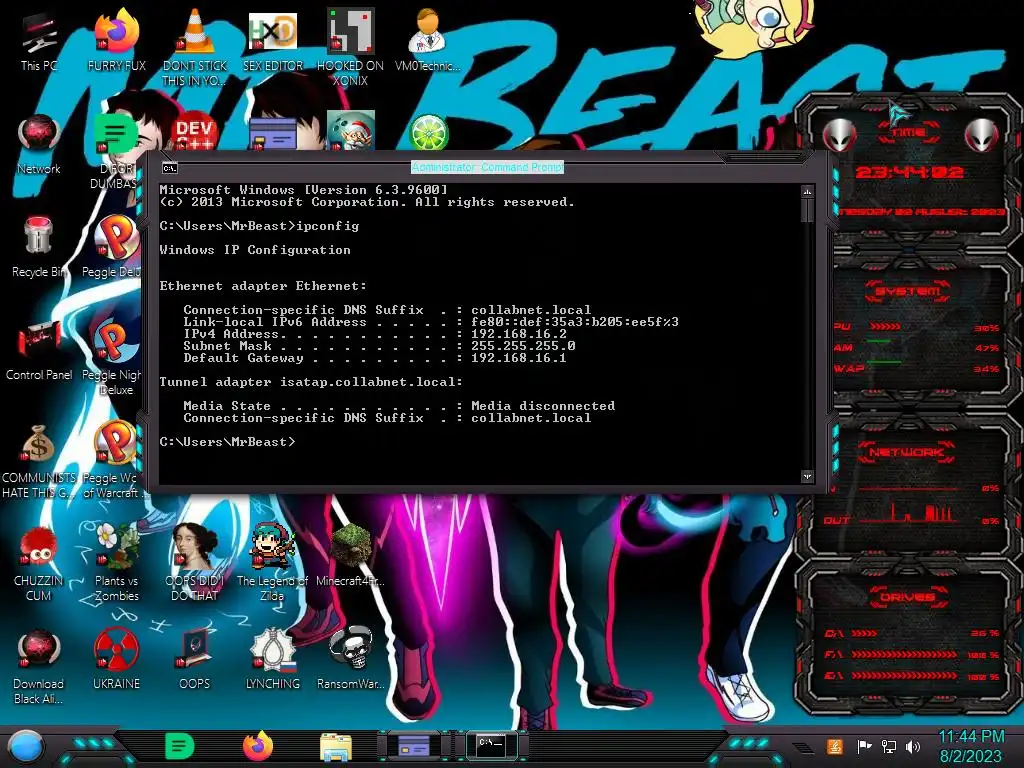Open the LimeWire lime desktop icon

[428, 133]
